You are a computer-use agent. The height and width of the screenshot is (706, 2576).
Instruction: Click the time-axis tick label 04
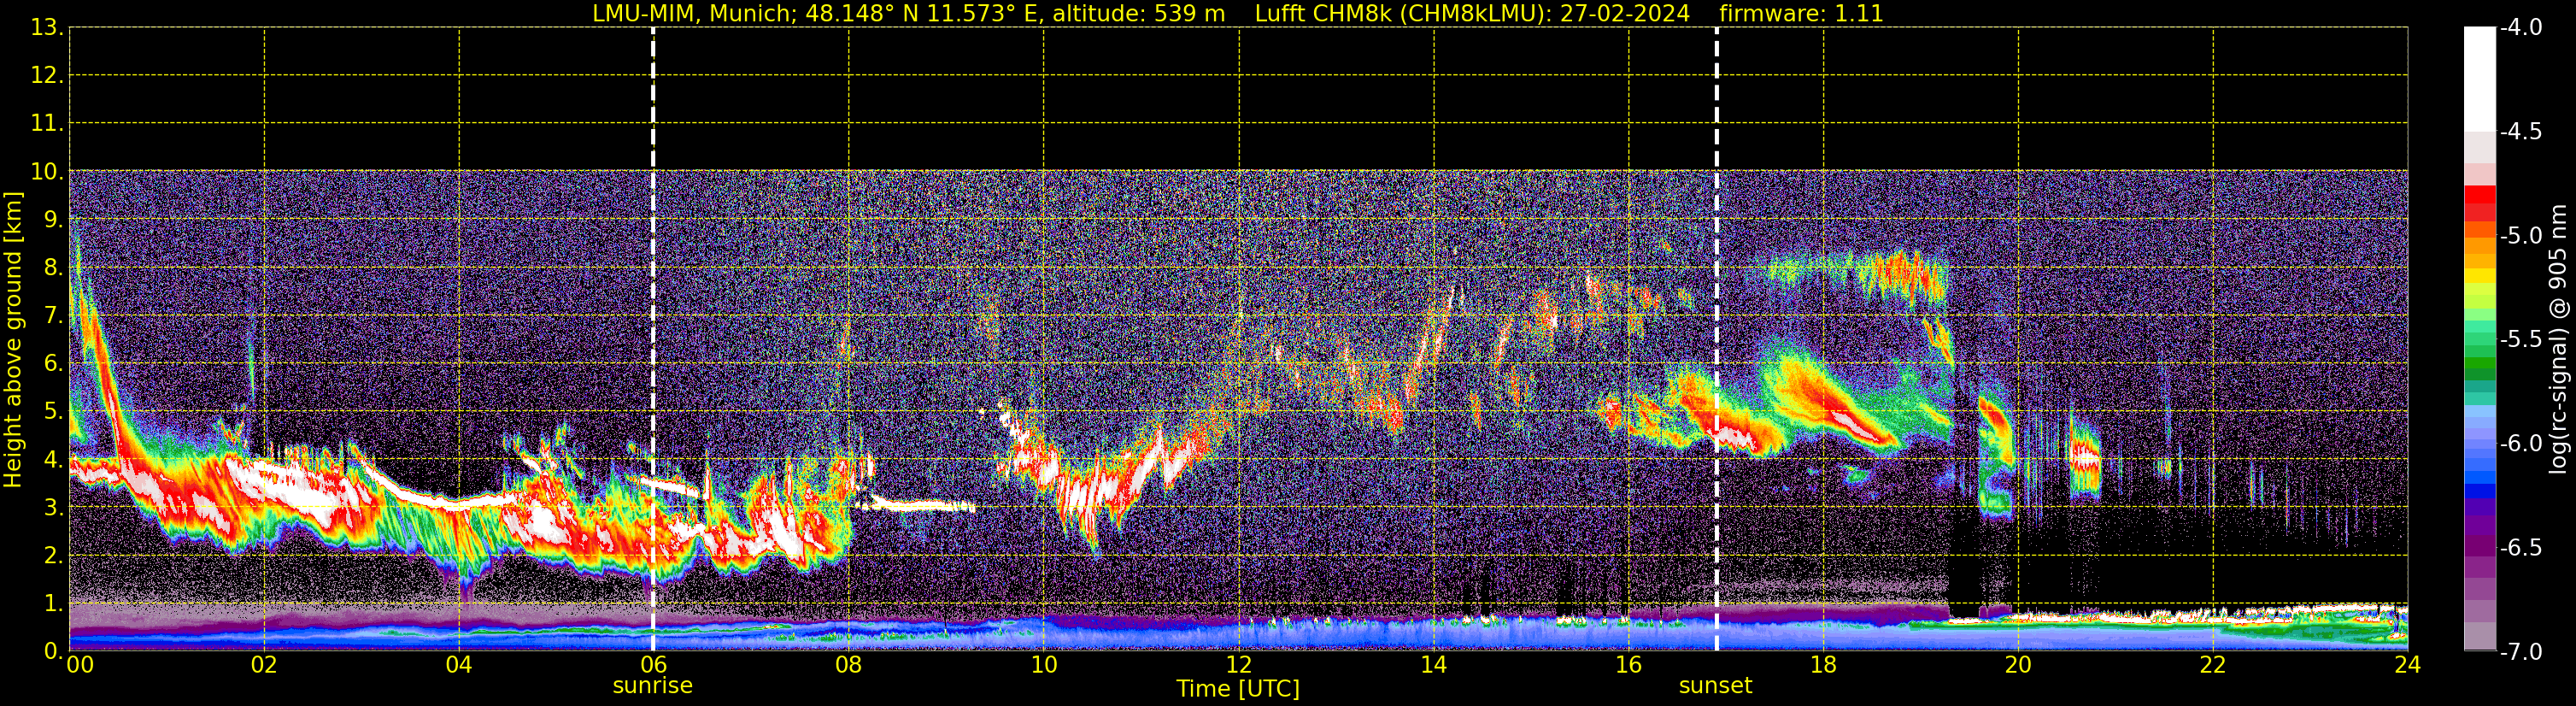pyautogui.click(x=458, y=666)
